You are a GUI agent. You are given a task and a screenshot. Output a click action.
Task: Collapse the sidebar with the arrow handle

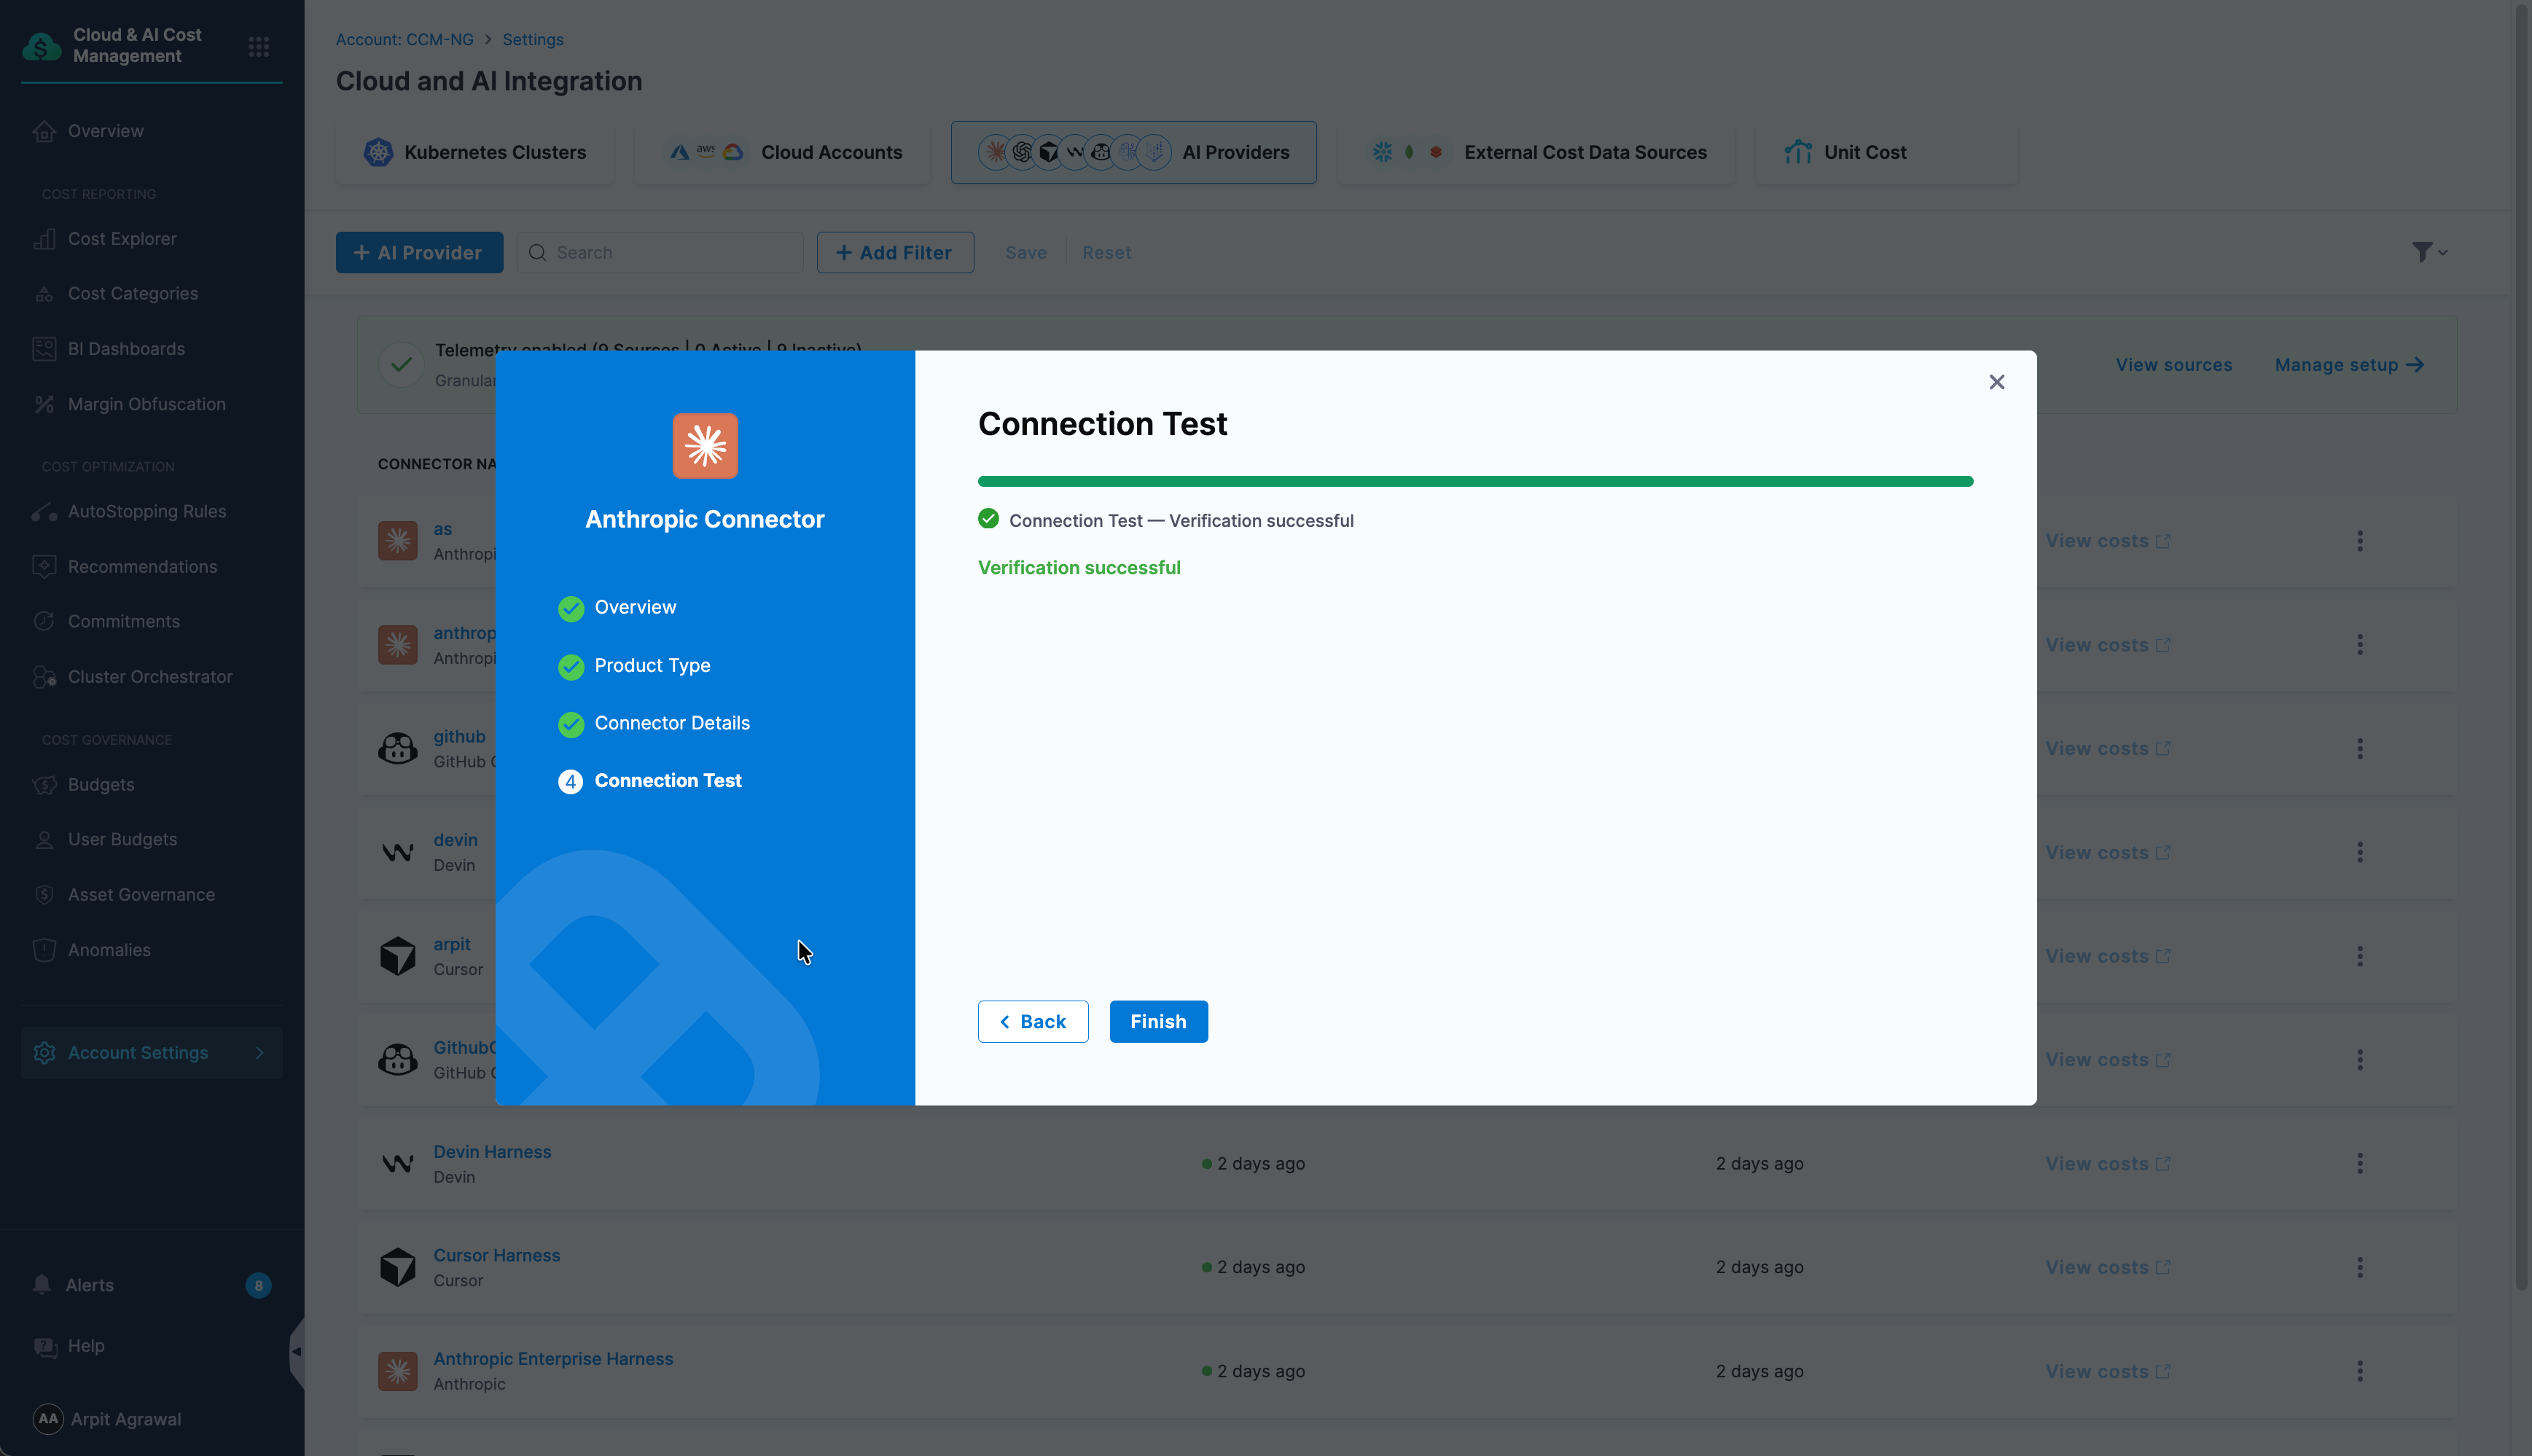pos(296,1351)
